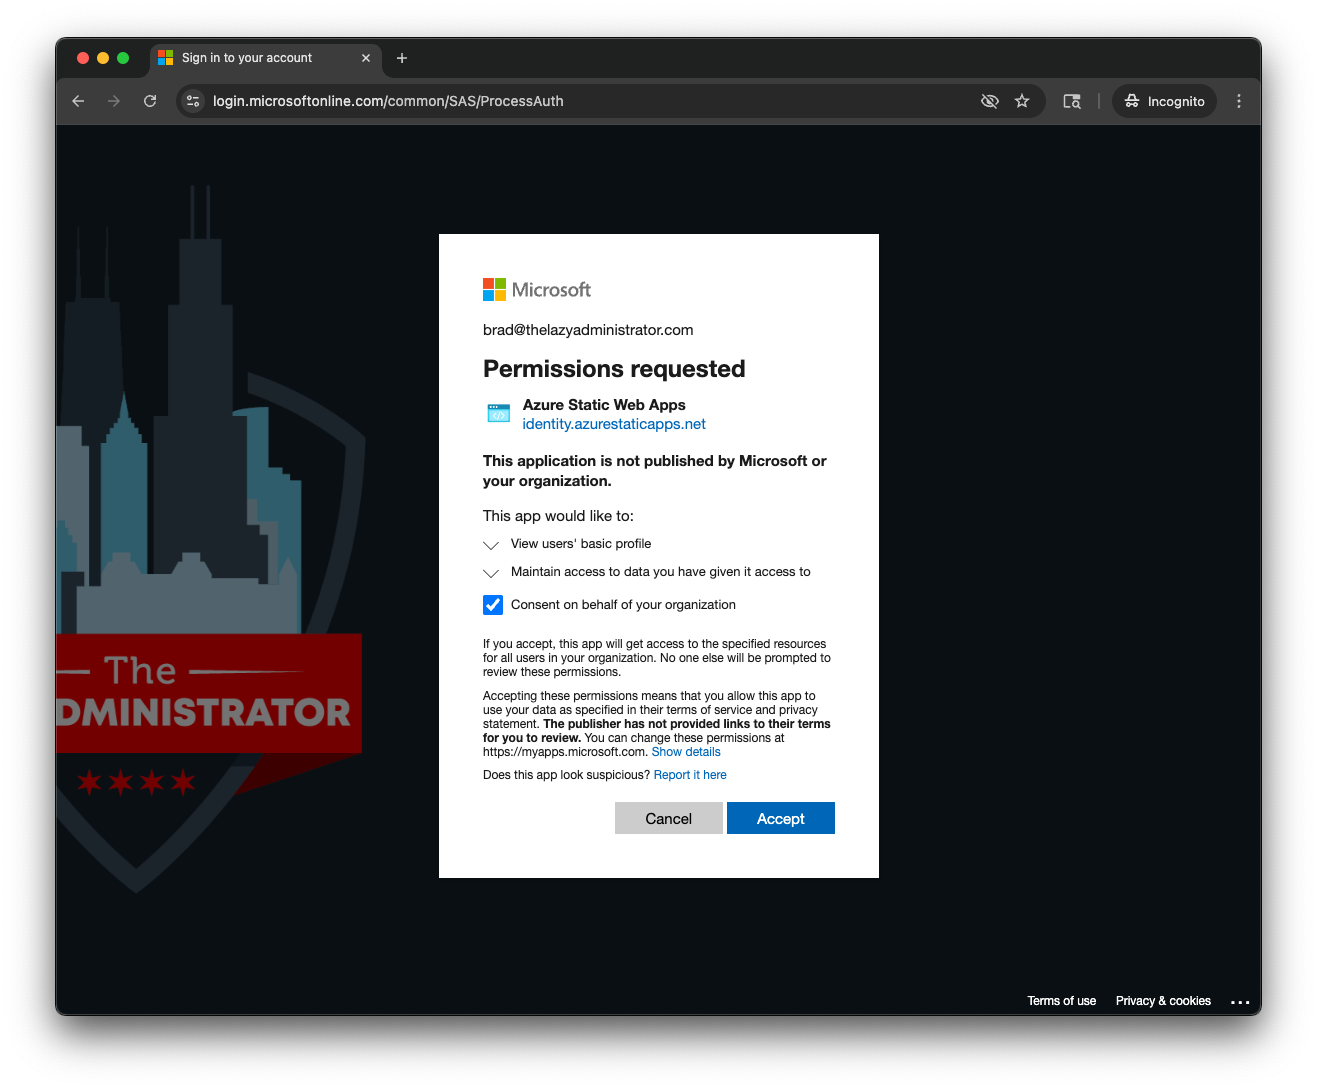This screenshot has height=1089, width=1317.
Task: Expand View users' basic profile permission
Action: 491,545
